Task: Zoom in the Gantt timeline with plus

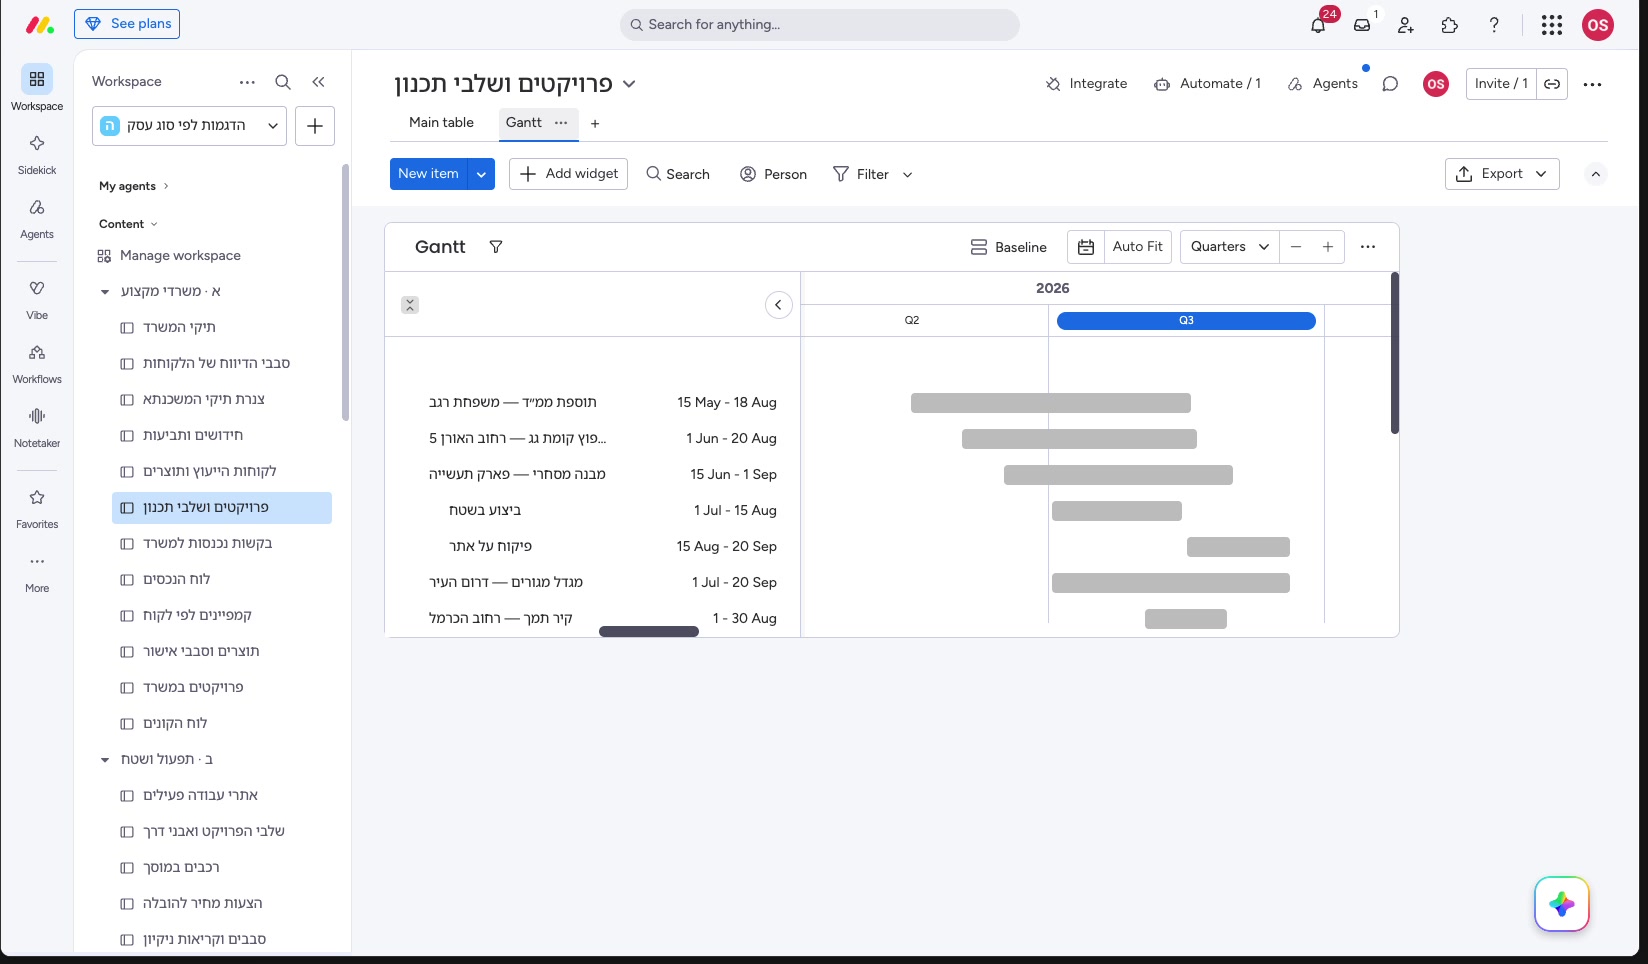Action: tap(1328, 247)
